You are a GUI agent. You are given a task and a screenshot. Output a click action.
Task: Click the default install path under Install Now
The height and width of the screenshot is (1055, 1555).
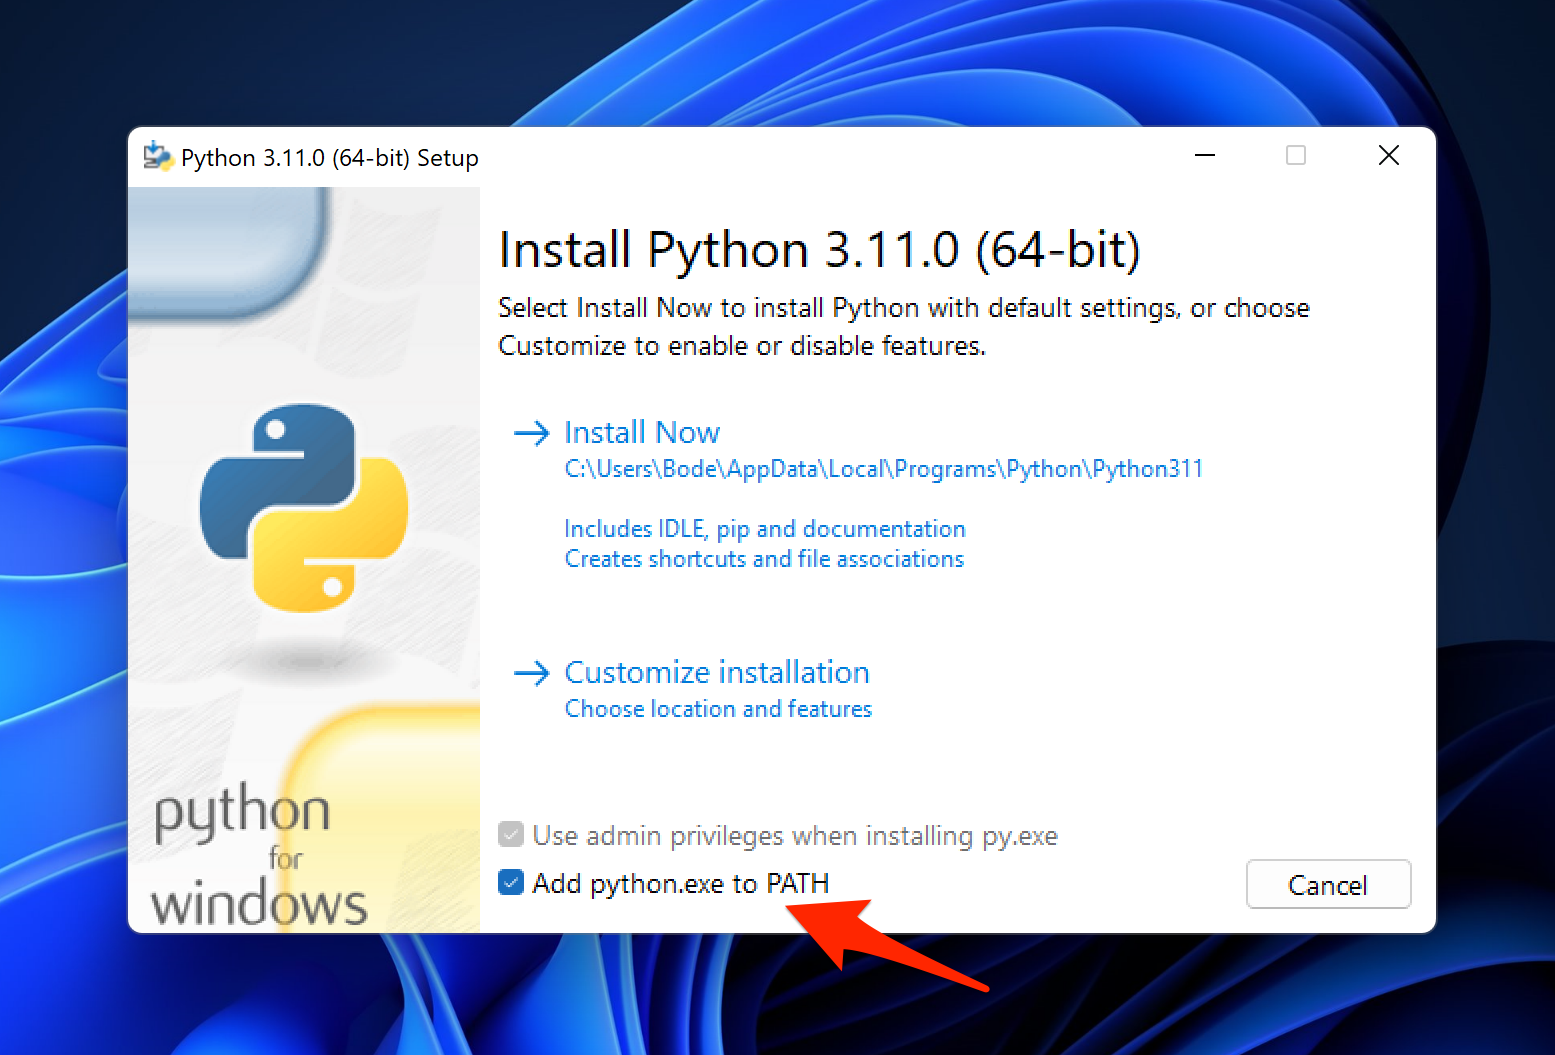click(883, 469)
